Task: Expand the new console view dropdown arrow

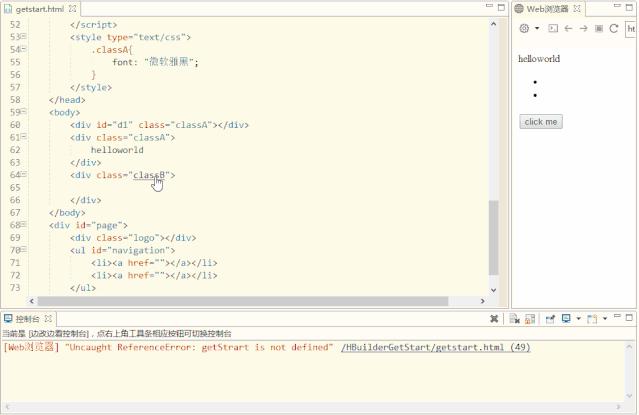Action: pos(605,318)
